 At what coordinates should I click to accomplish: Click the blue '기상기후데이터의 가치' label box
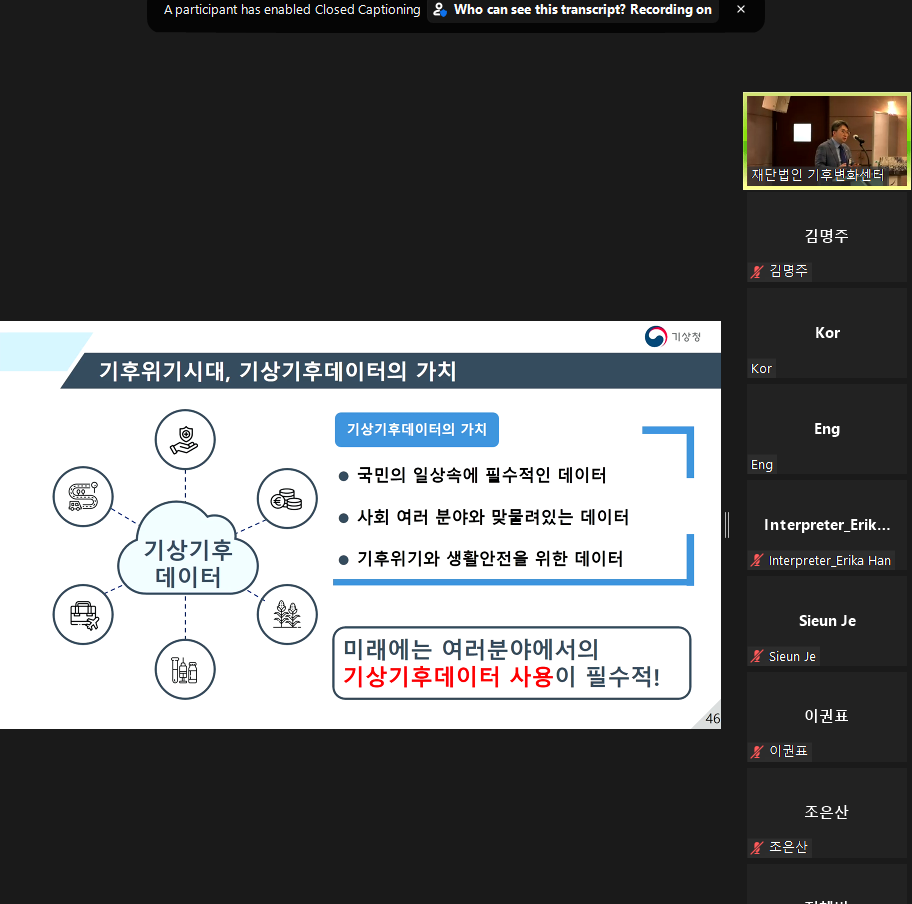tap(416, 429)
